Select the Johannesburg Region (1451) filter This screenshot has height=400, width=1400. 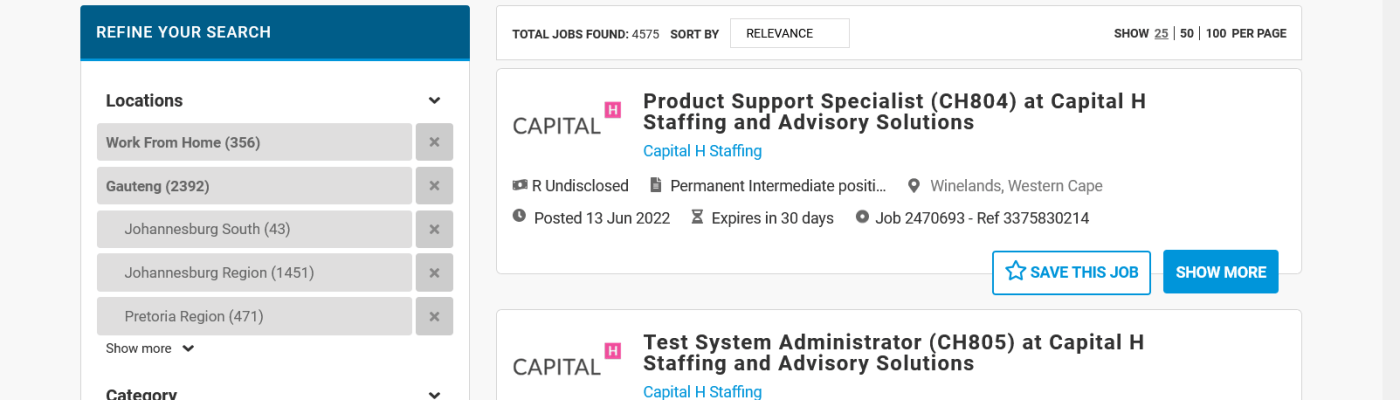219,273
